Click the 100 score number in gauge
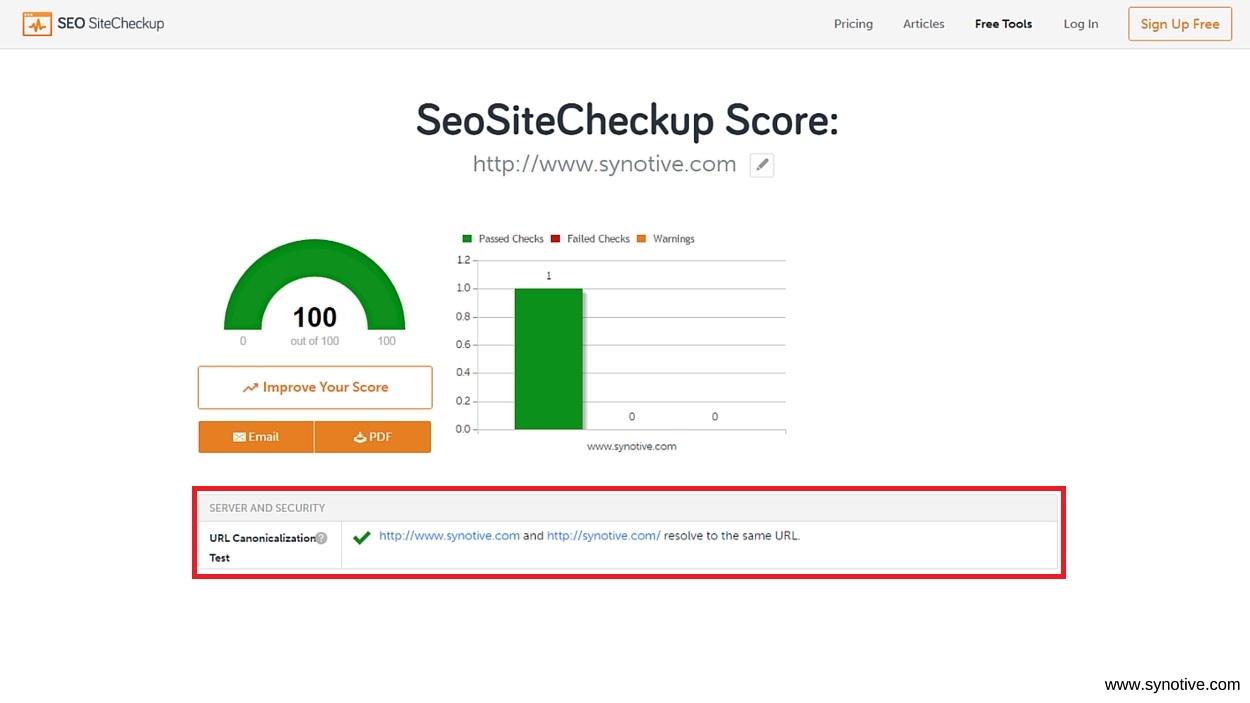 (x=315, y=318)
